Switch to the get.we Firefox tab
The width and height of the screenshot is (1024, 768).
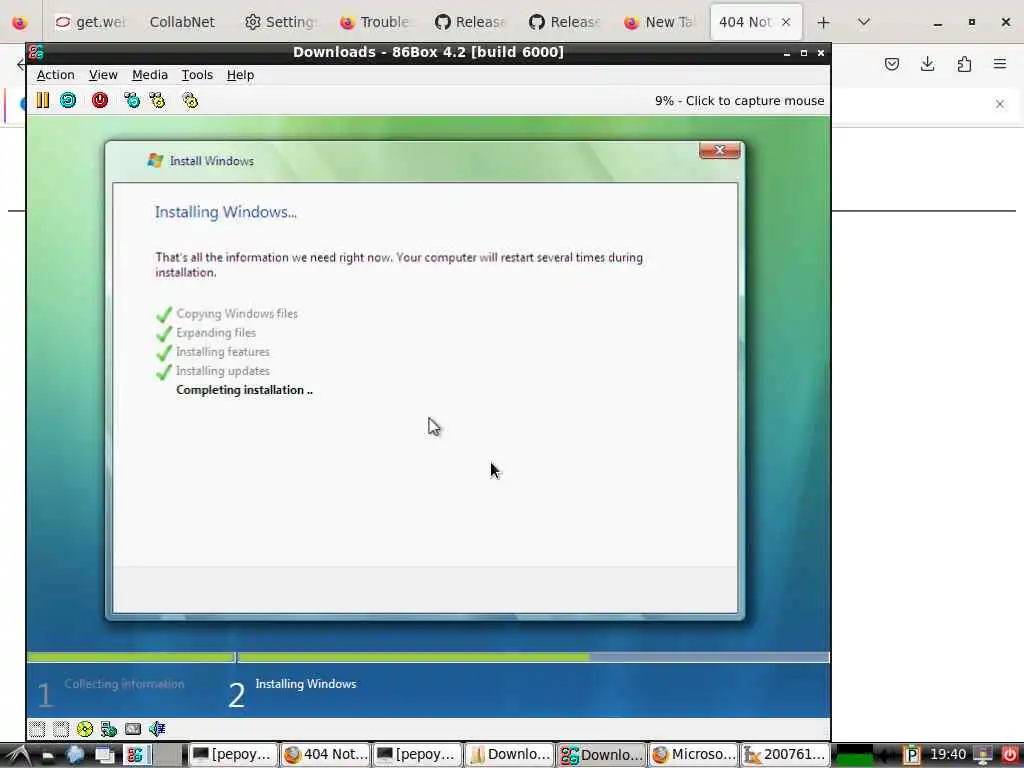(91, 22)
